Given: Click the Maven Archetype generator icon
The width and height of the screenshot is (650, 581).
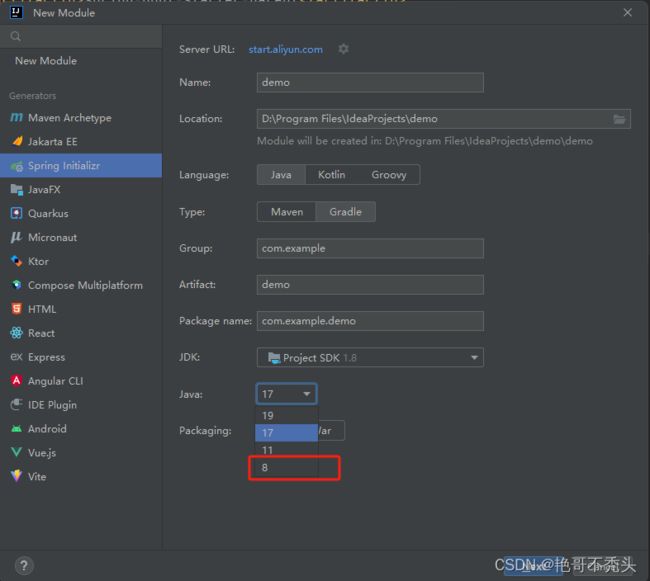Looking at the screenshot, I should pos(16,118).
